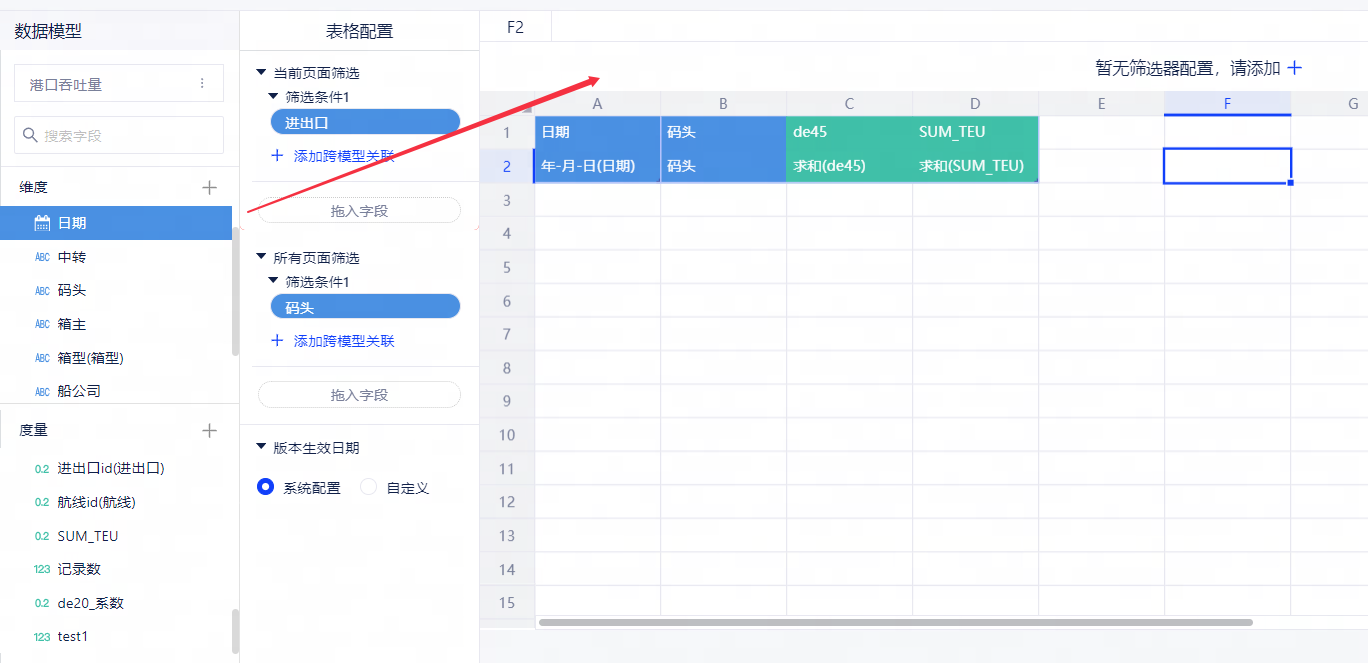Collapse the 当前页面筛选 section

point(262,73)
